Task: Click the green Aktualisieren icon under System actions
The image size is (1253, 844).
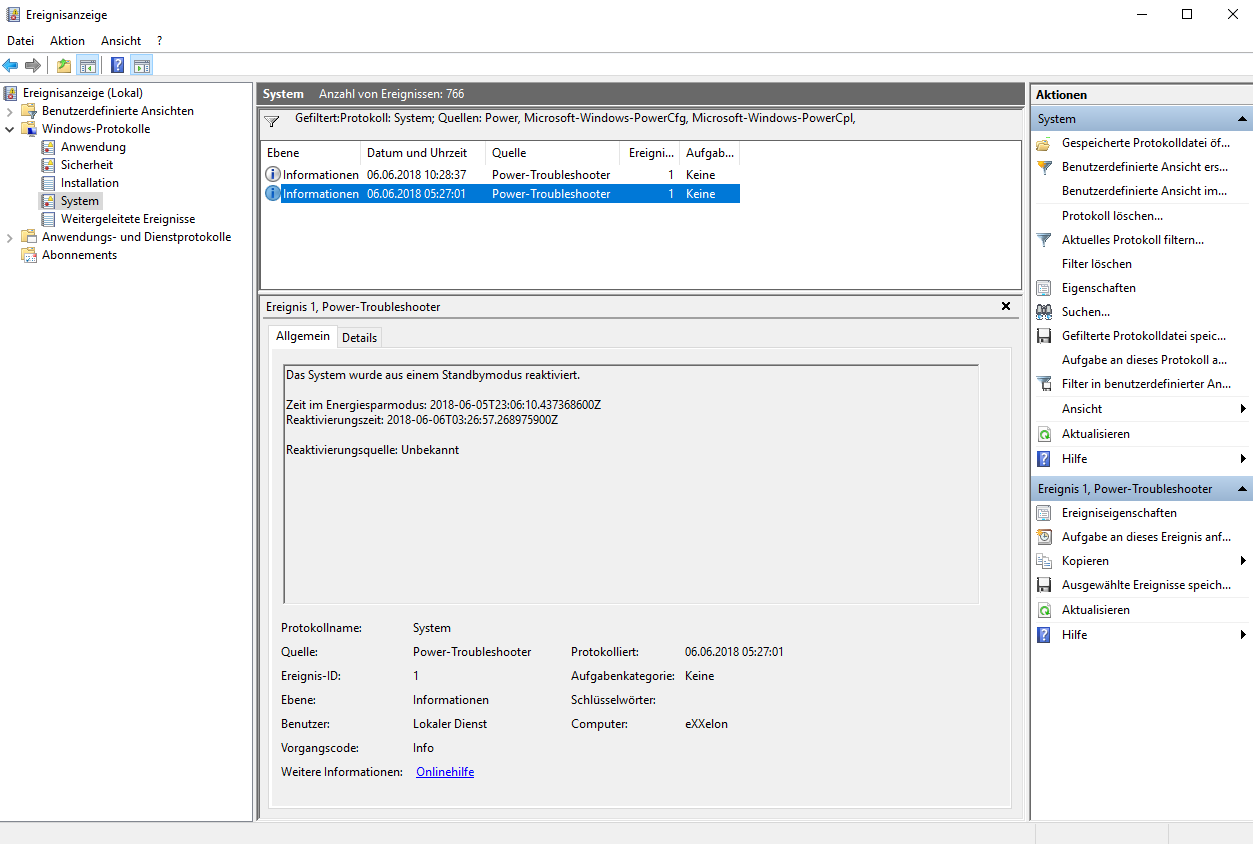Action: (x=1044, y=434)
